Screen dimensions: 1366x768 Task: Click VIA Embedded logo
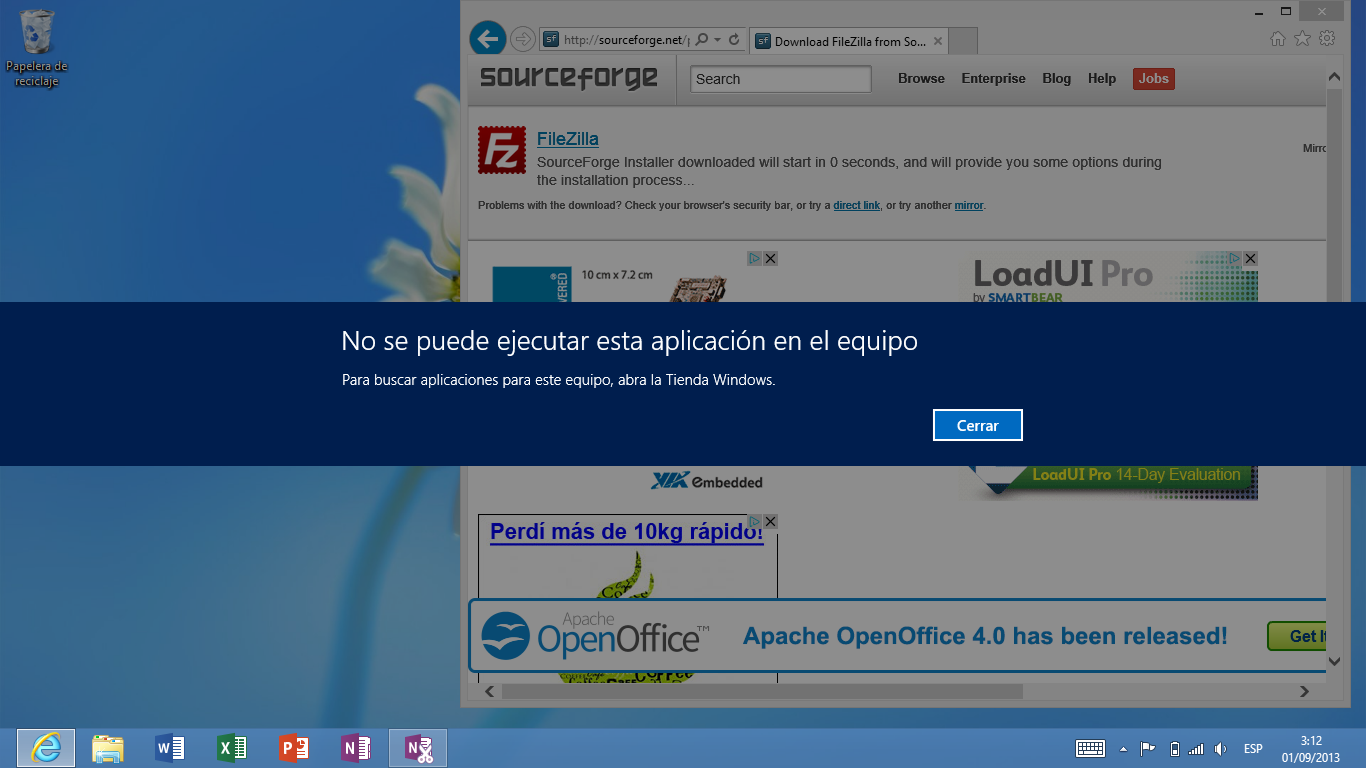[707, 481]
